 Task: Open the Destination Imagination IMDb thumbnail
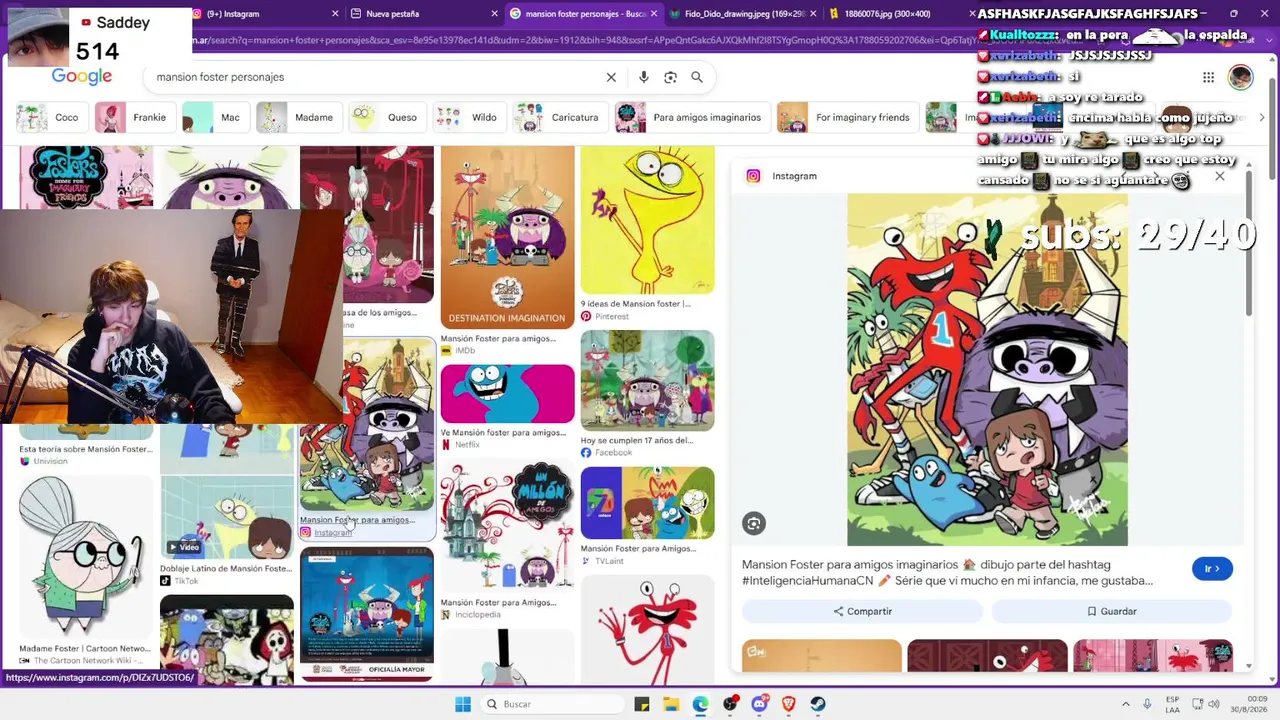click(507, 238)
